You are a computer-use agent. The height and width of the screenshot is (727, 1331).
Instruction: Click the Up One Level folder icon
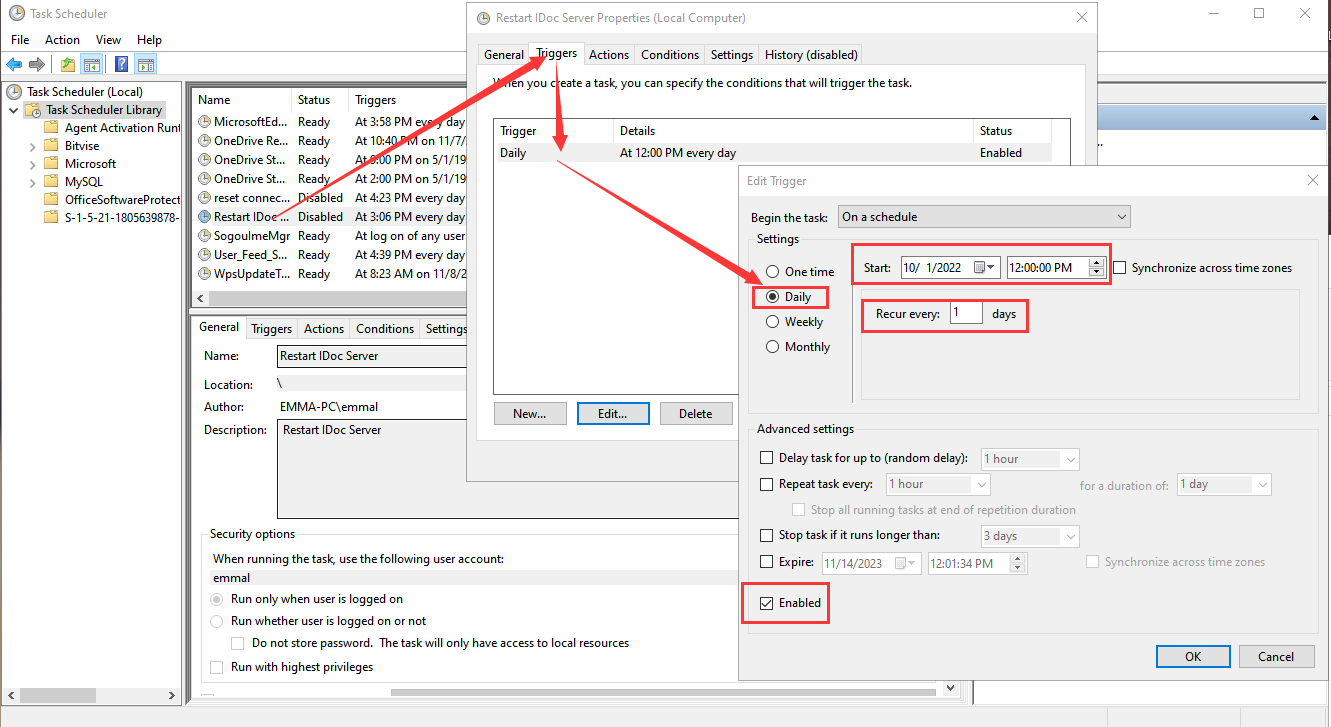(68, 65)
